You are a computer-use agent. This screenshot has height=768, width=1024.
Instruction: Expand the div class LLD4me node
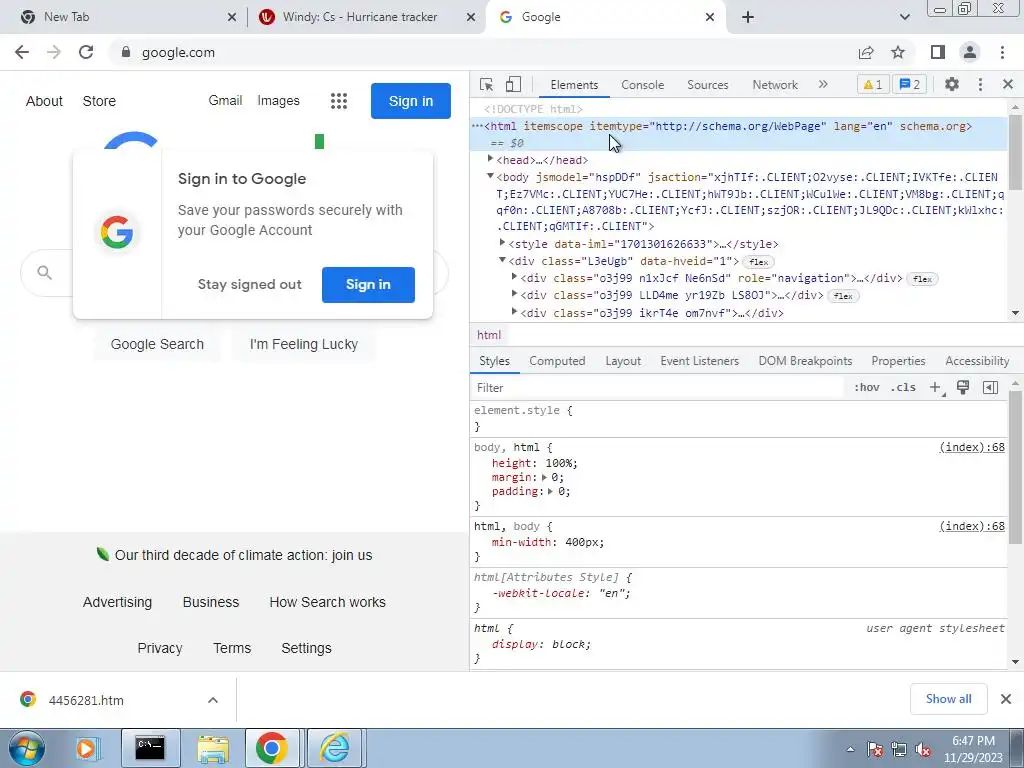click(x=514, y=295)
